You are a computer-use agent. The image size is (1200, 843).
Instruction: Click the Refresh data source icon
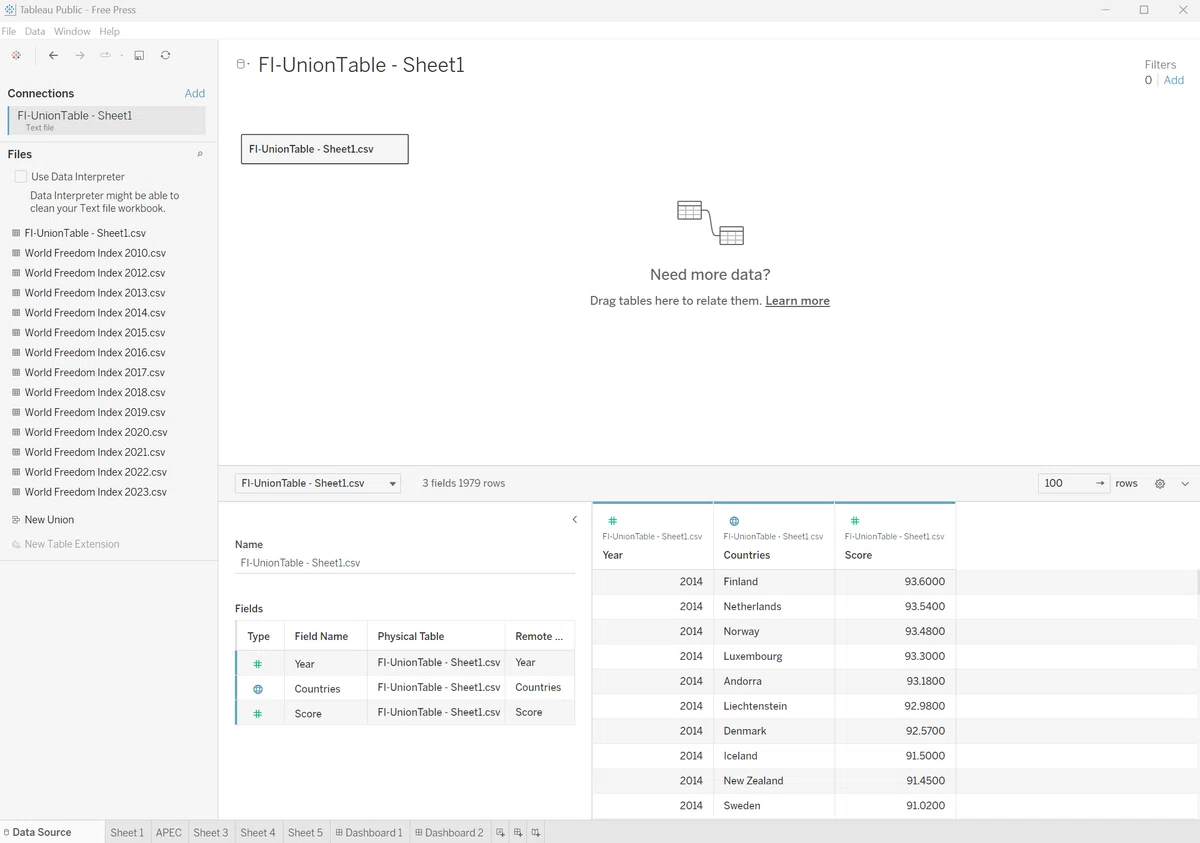click(x=165, y=55)
